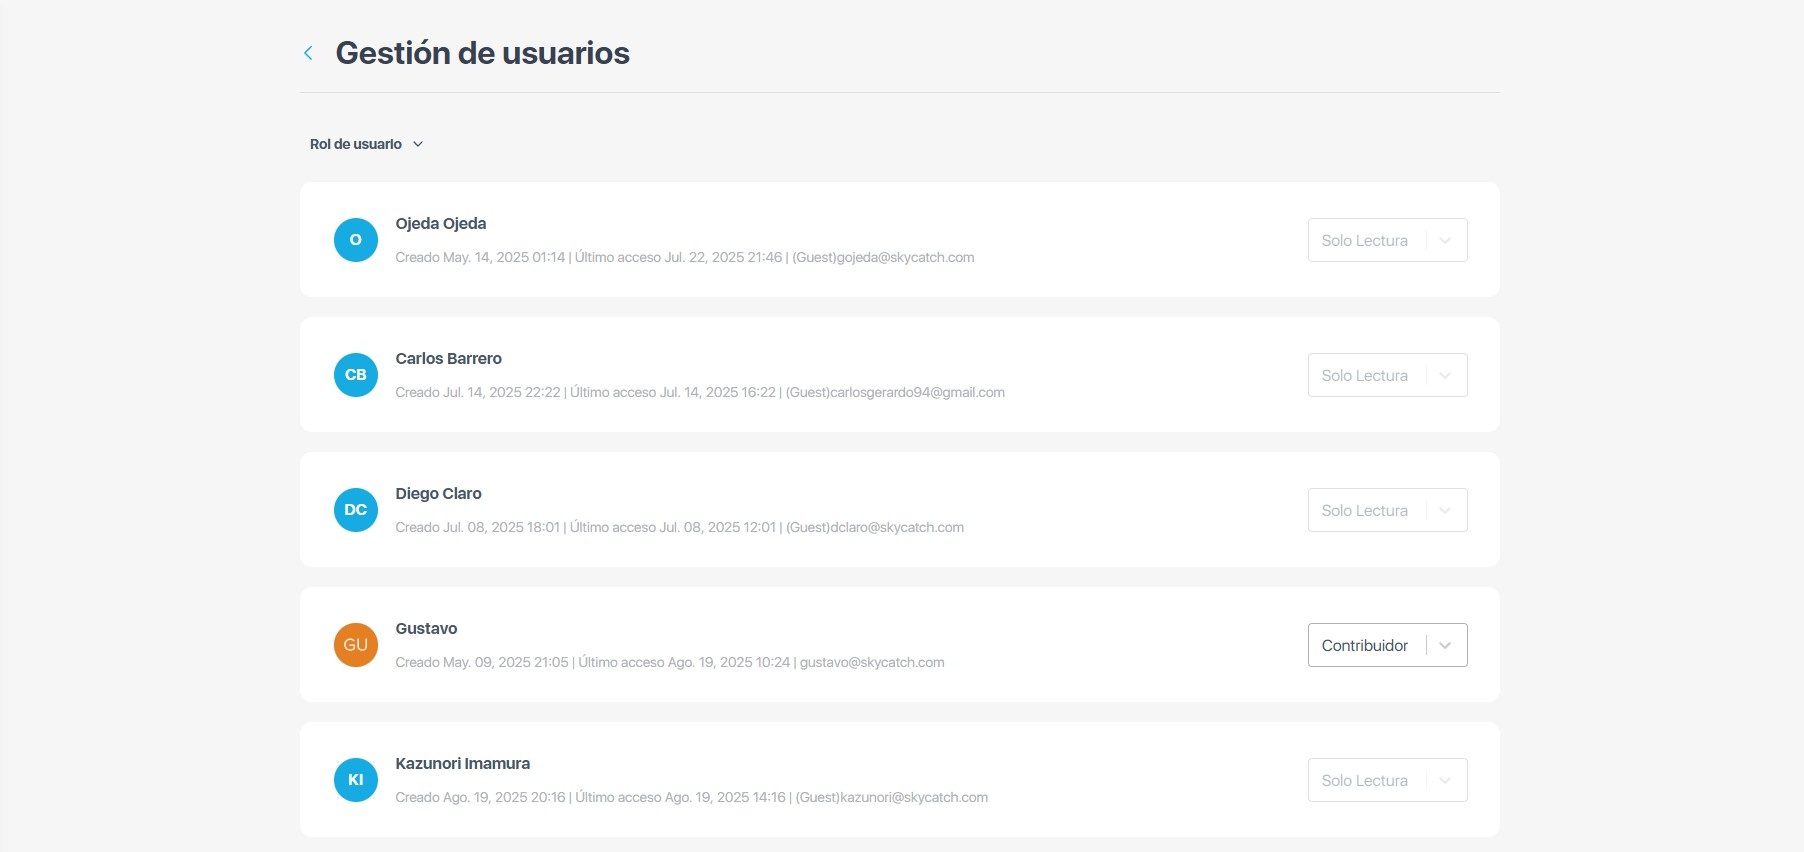Click Kazunori Imamura's KI avatar
Screen dimensions: 1804x852
(355, 780)
